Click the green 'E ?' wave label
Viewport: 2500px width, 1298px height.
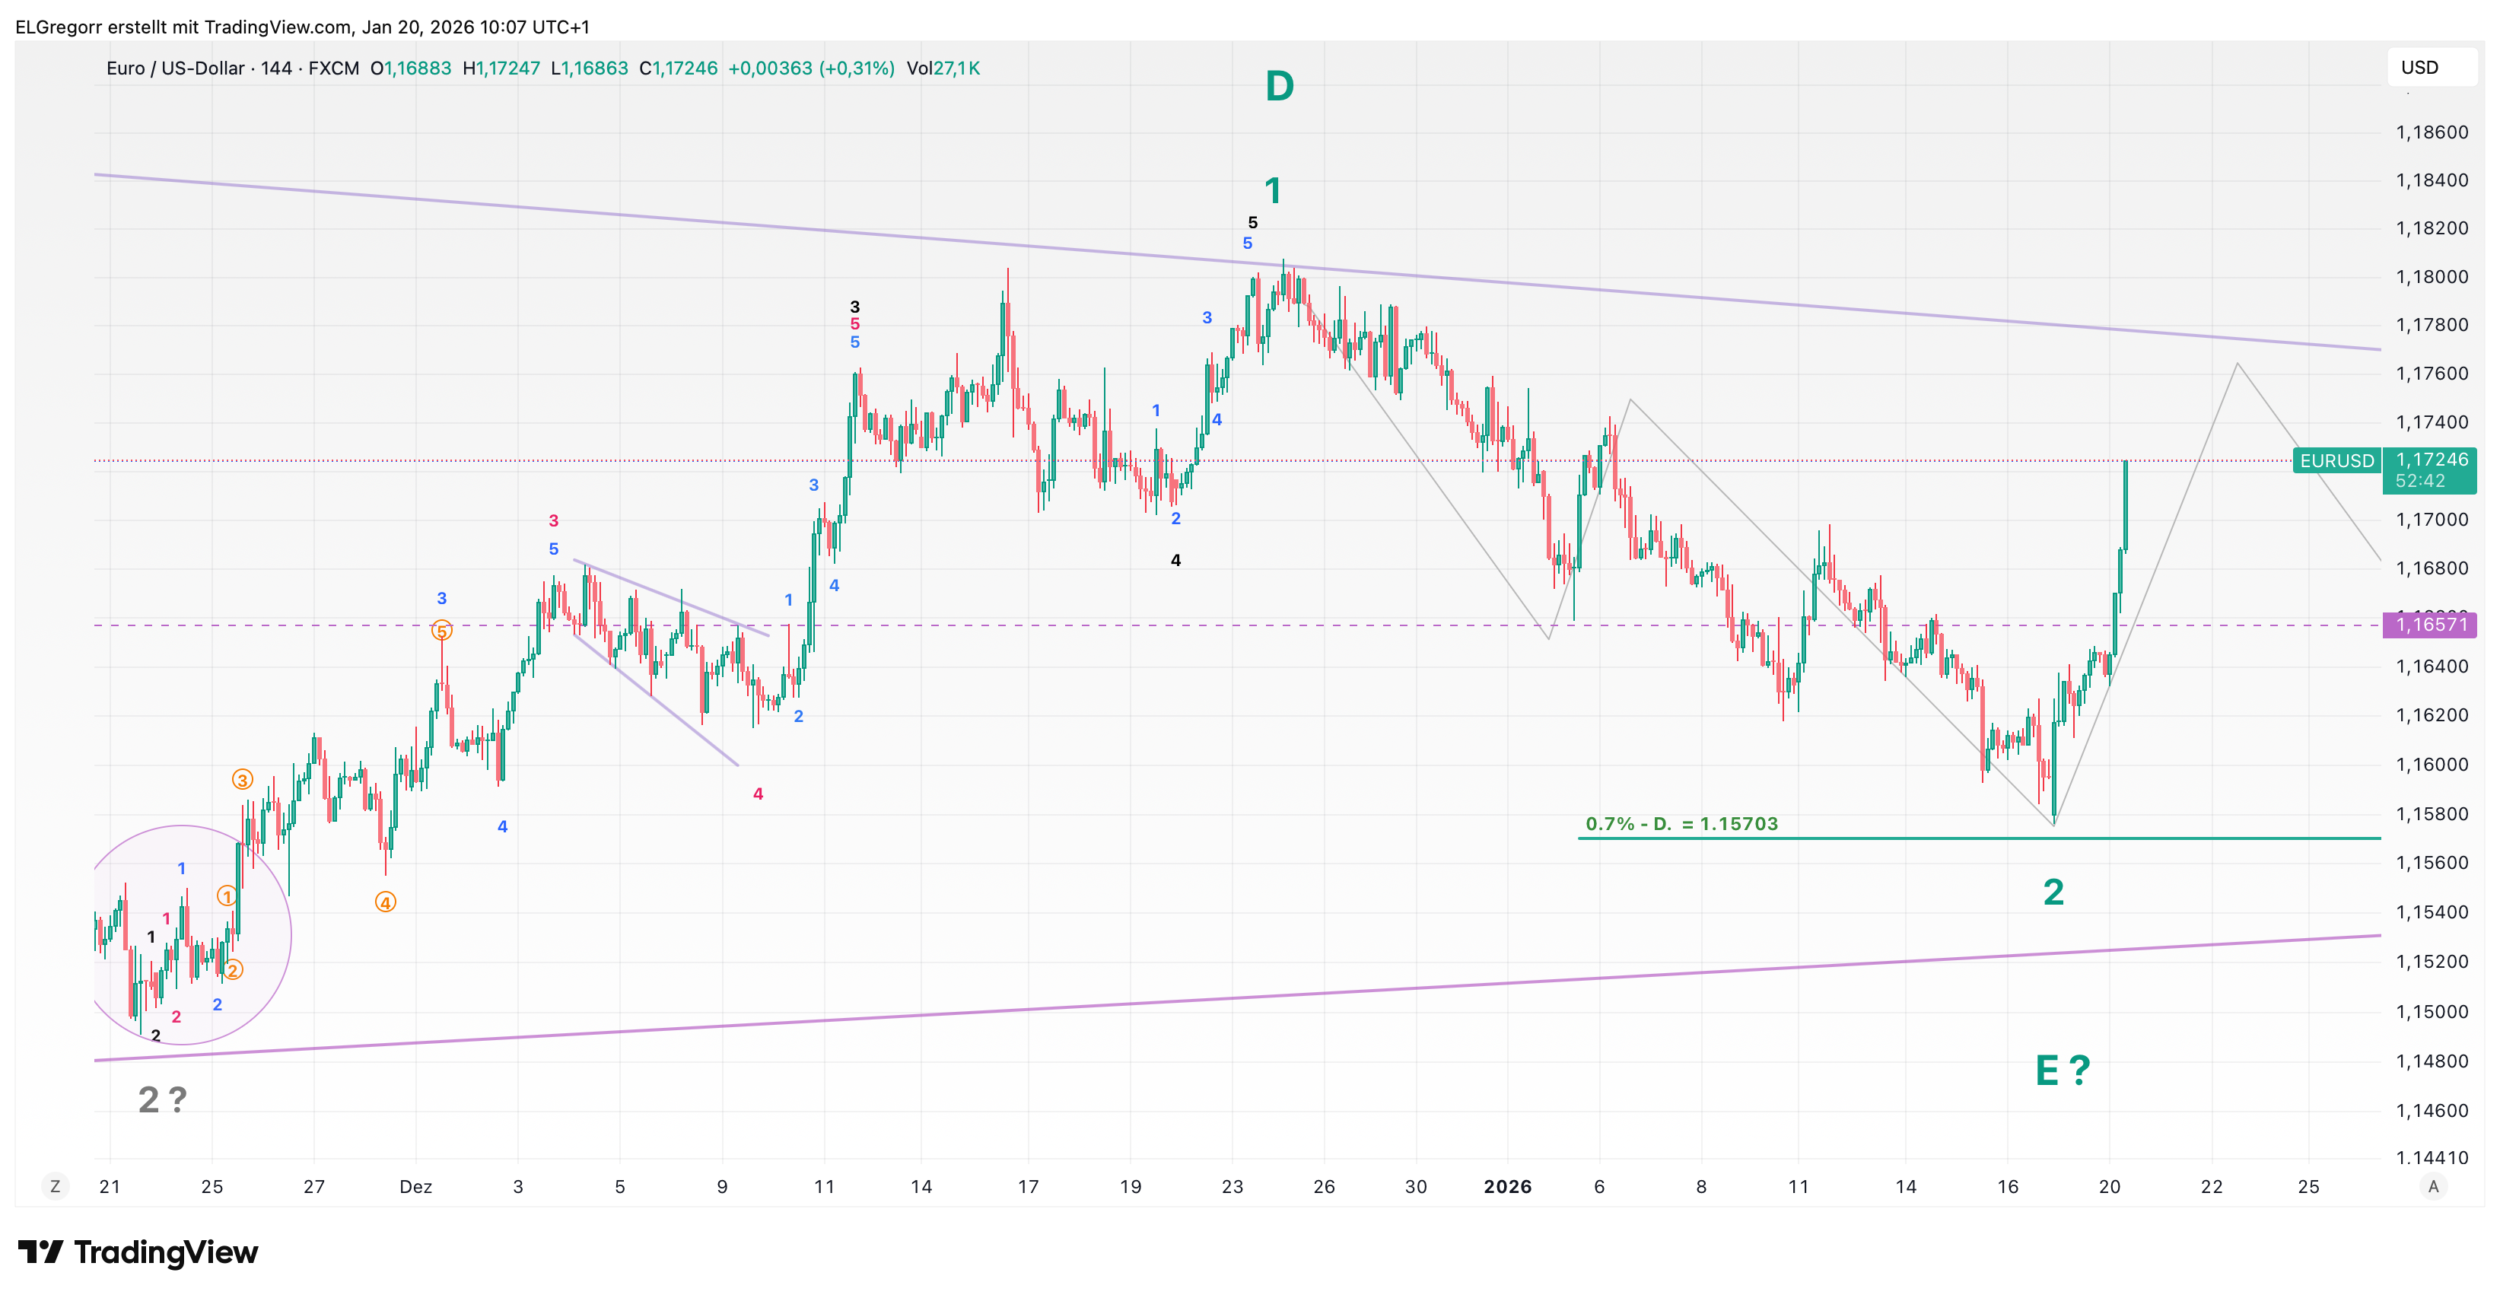click(x=2062, y=1071)
